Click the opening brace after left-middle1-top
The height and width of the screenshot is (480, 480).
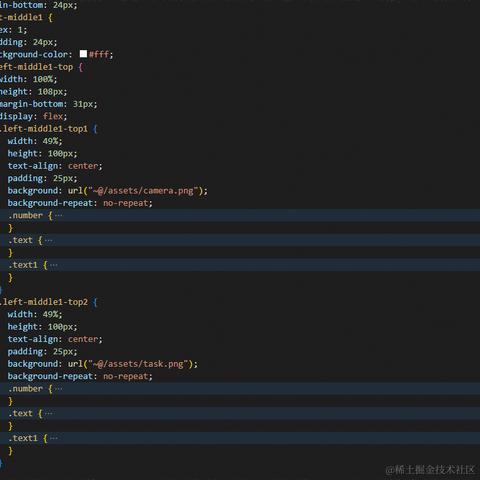click(x=80, y=67)
